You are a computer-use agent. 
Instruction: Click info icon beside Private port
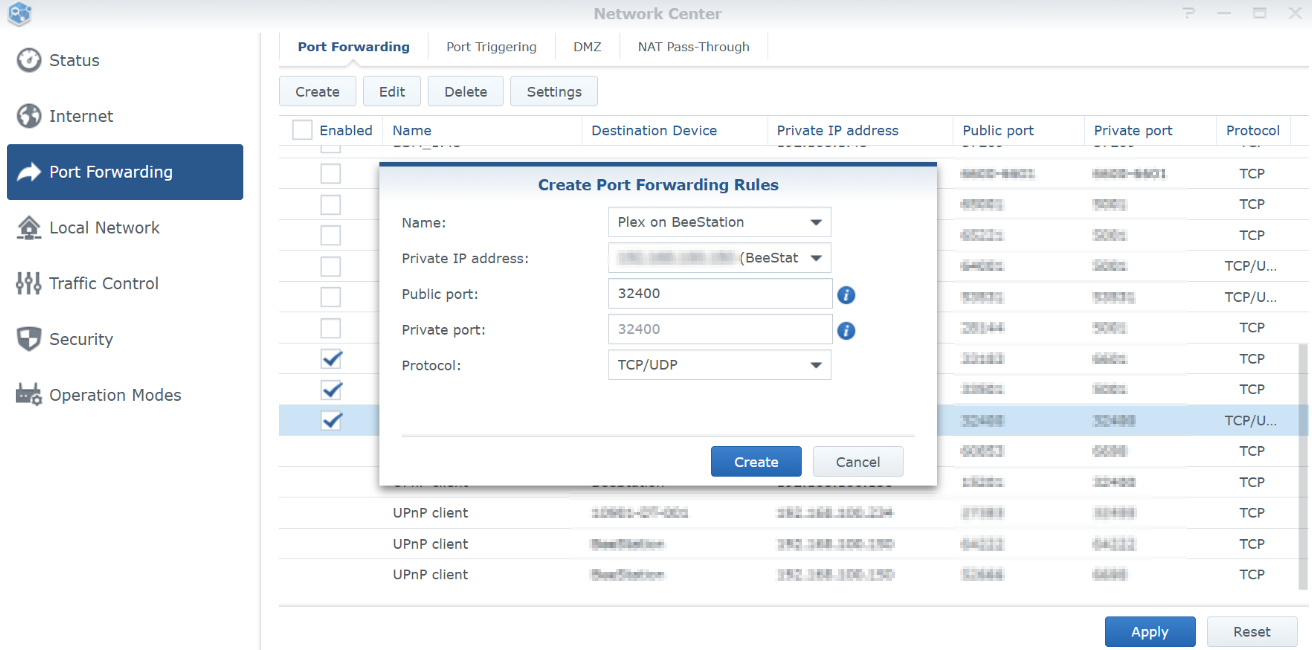[846, 330]
